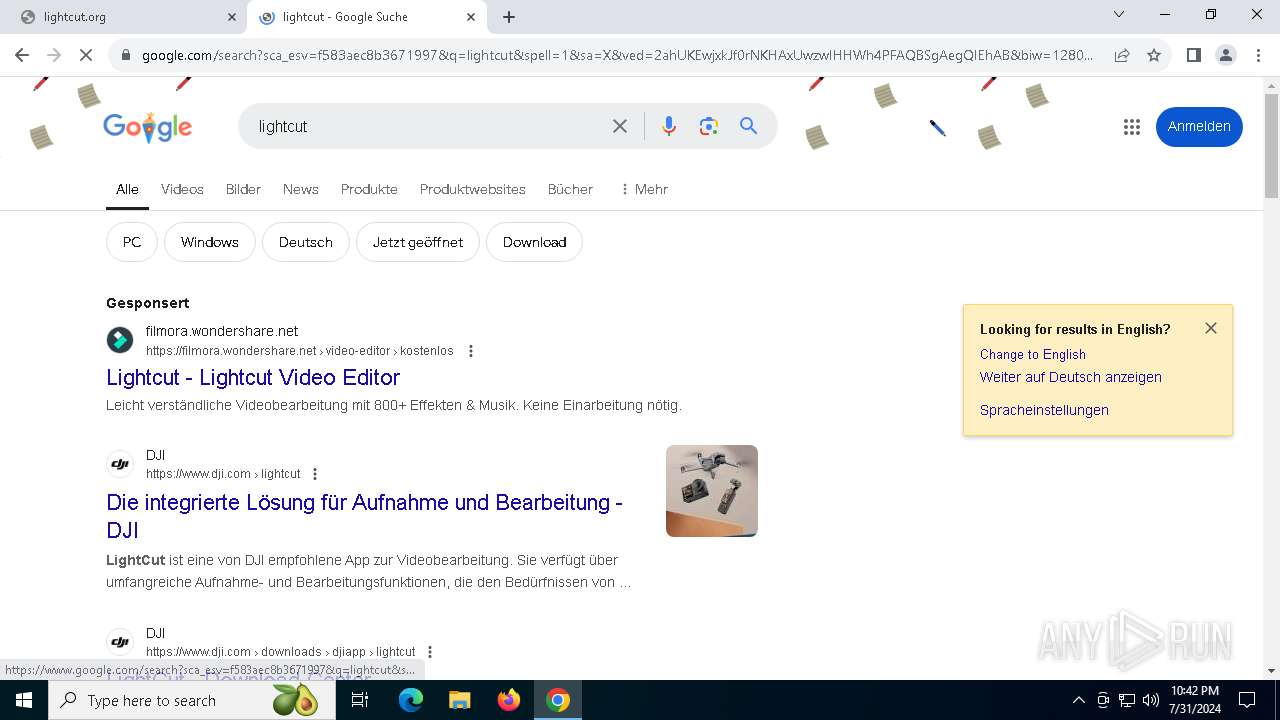Open new tab with plus button
Screen dimensions: 1280x720
point(509,17)
